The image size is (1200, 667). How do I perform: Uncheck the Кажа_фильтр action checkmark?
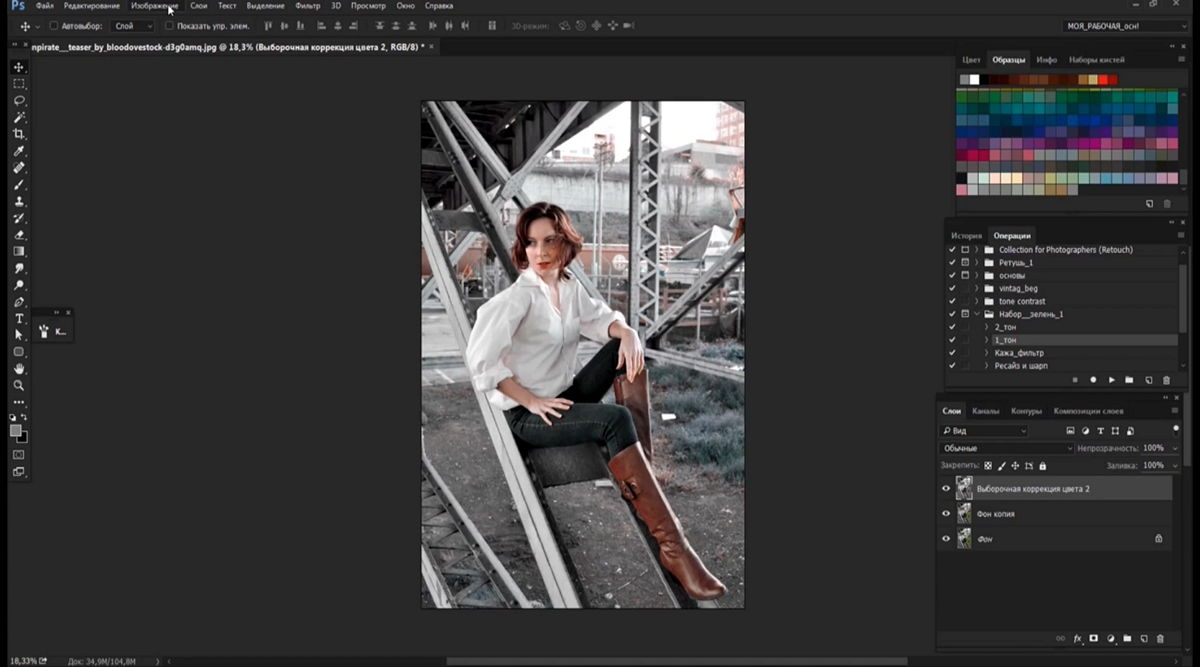[x=952, y=353]
